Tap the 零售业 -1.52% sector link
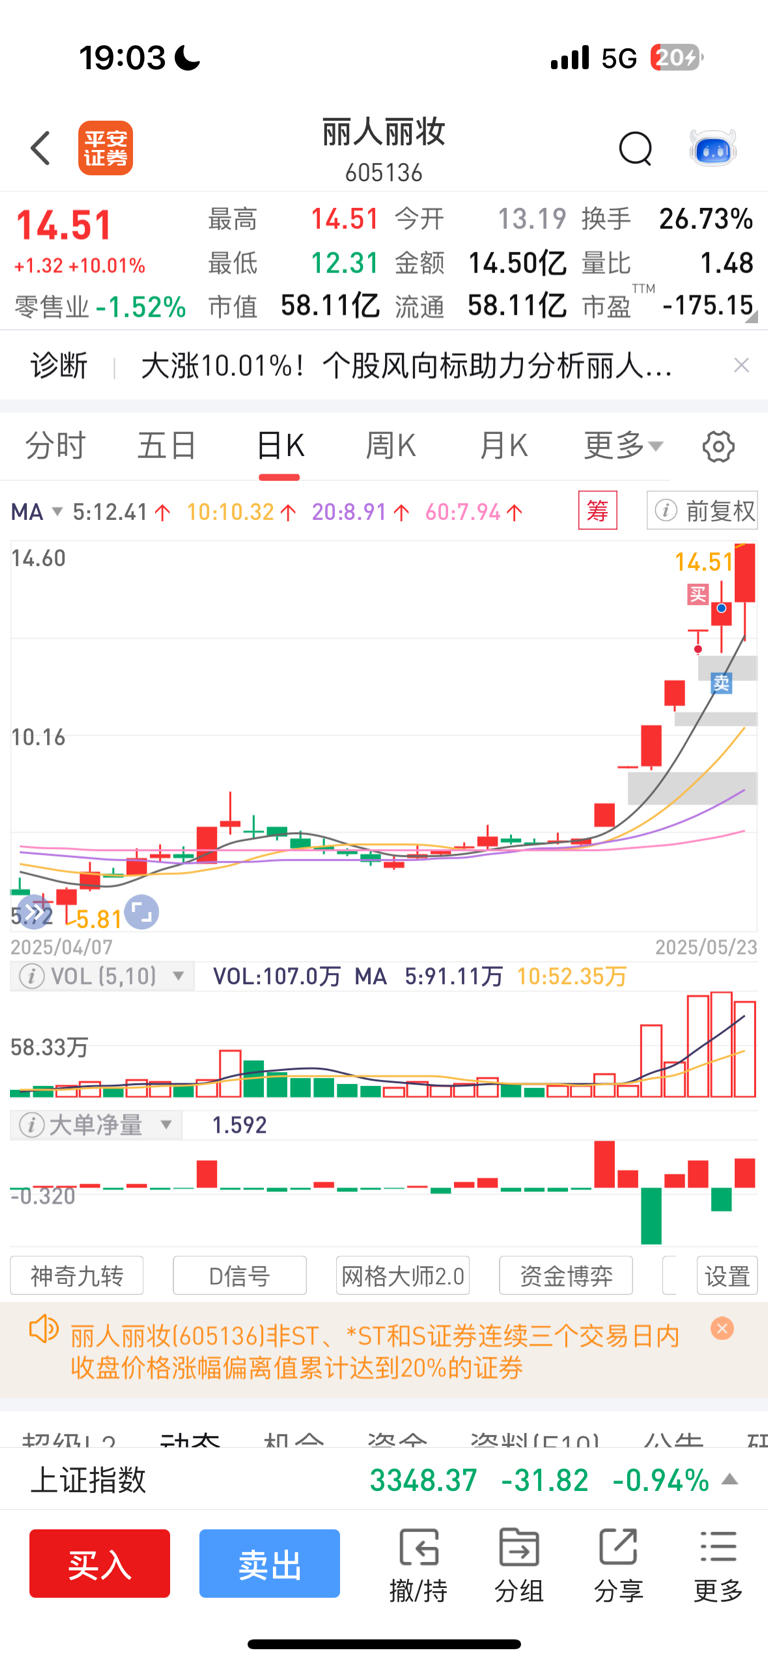Viewport: 769px width, 1665px height. 100,307
